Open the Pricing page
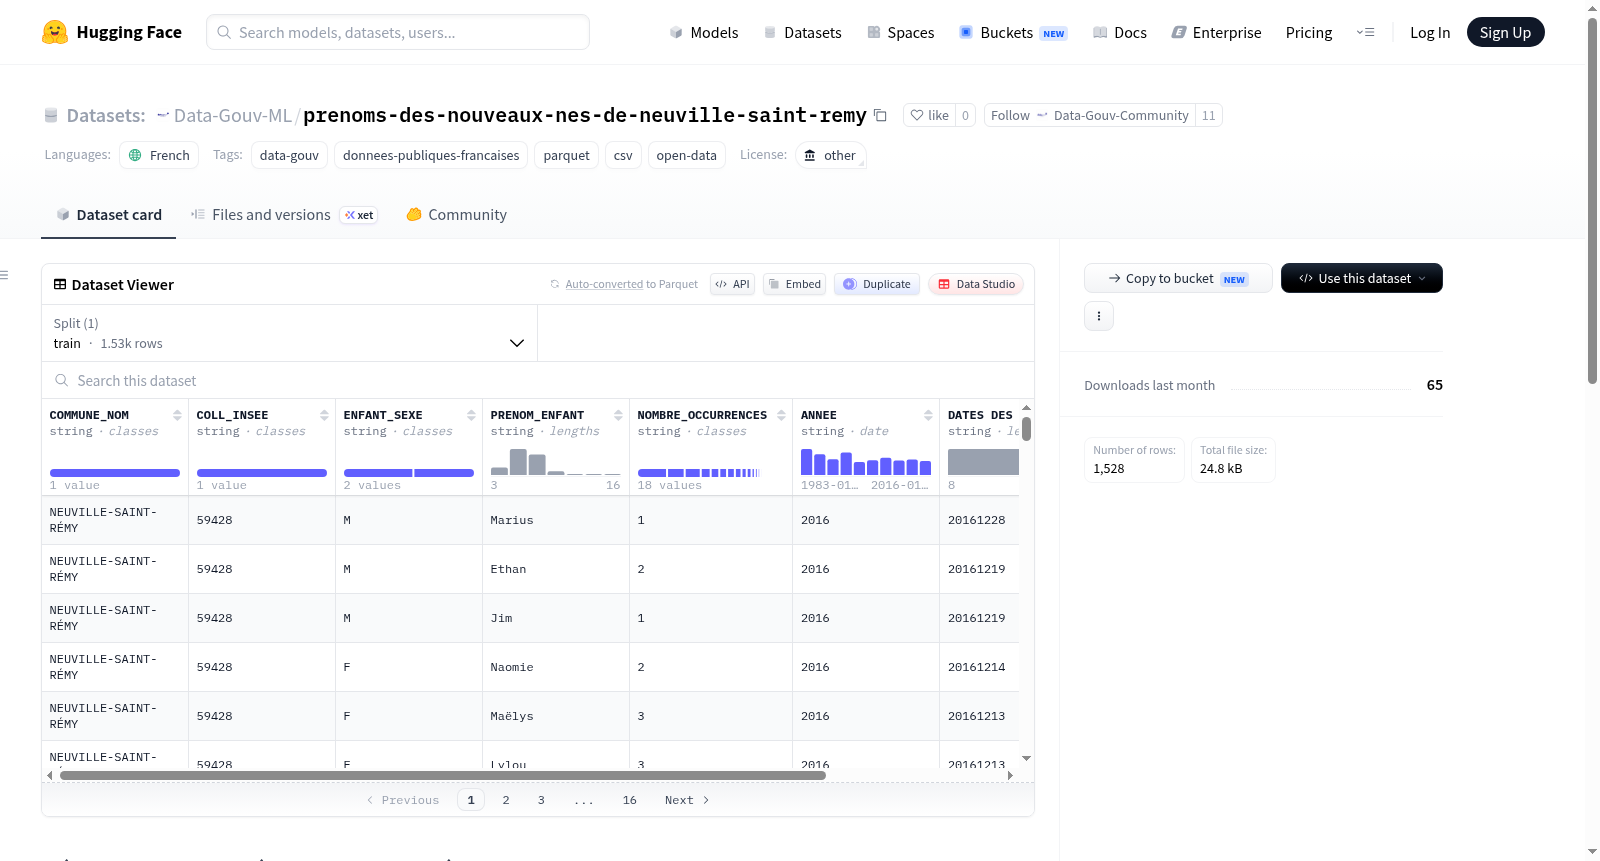Screen dimensions: 1600x861 [1309, 32]
